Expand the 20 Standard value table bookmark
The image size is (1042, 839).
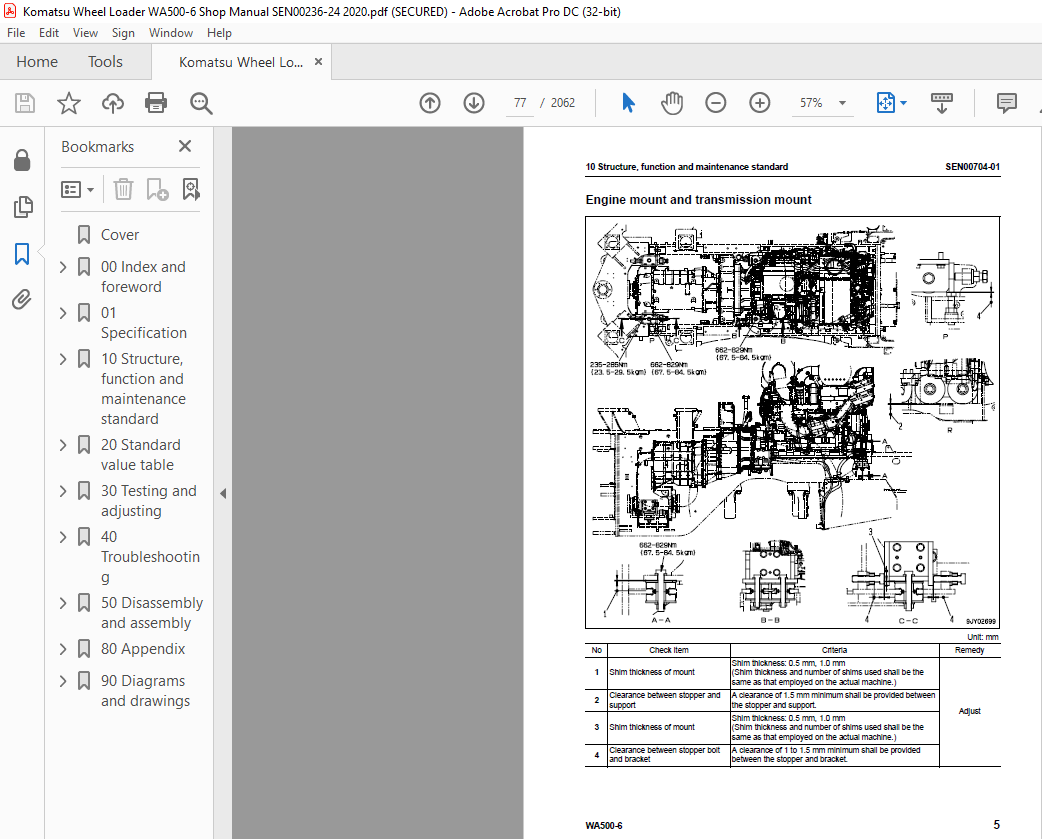coord(63,445)
